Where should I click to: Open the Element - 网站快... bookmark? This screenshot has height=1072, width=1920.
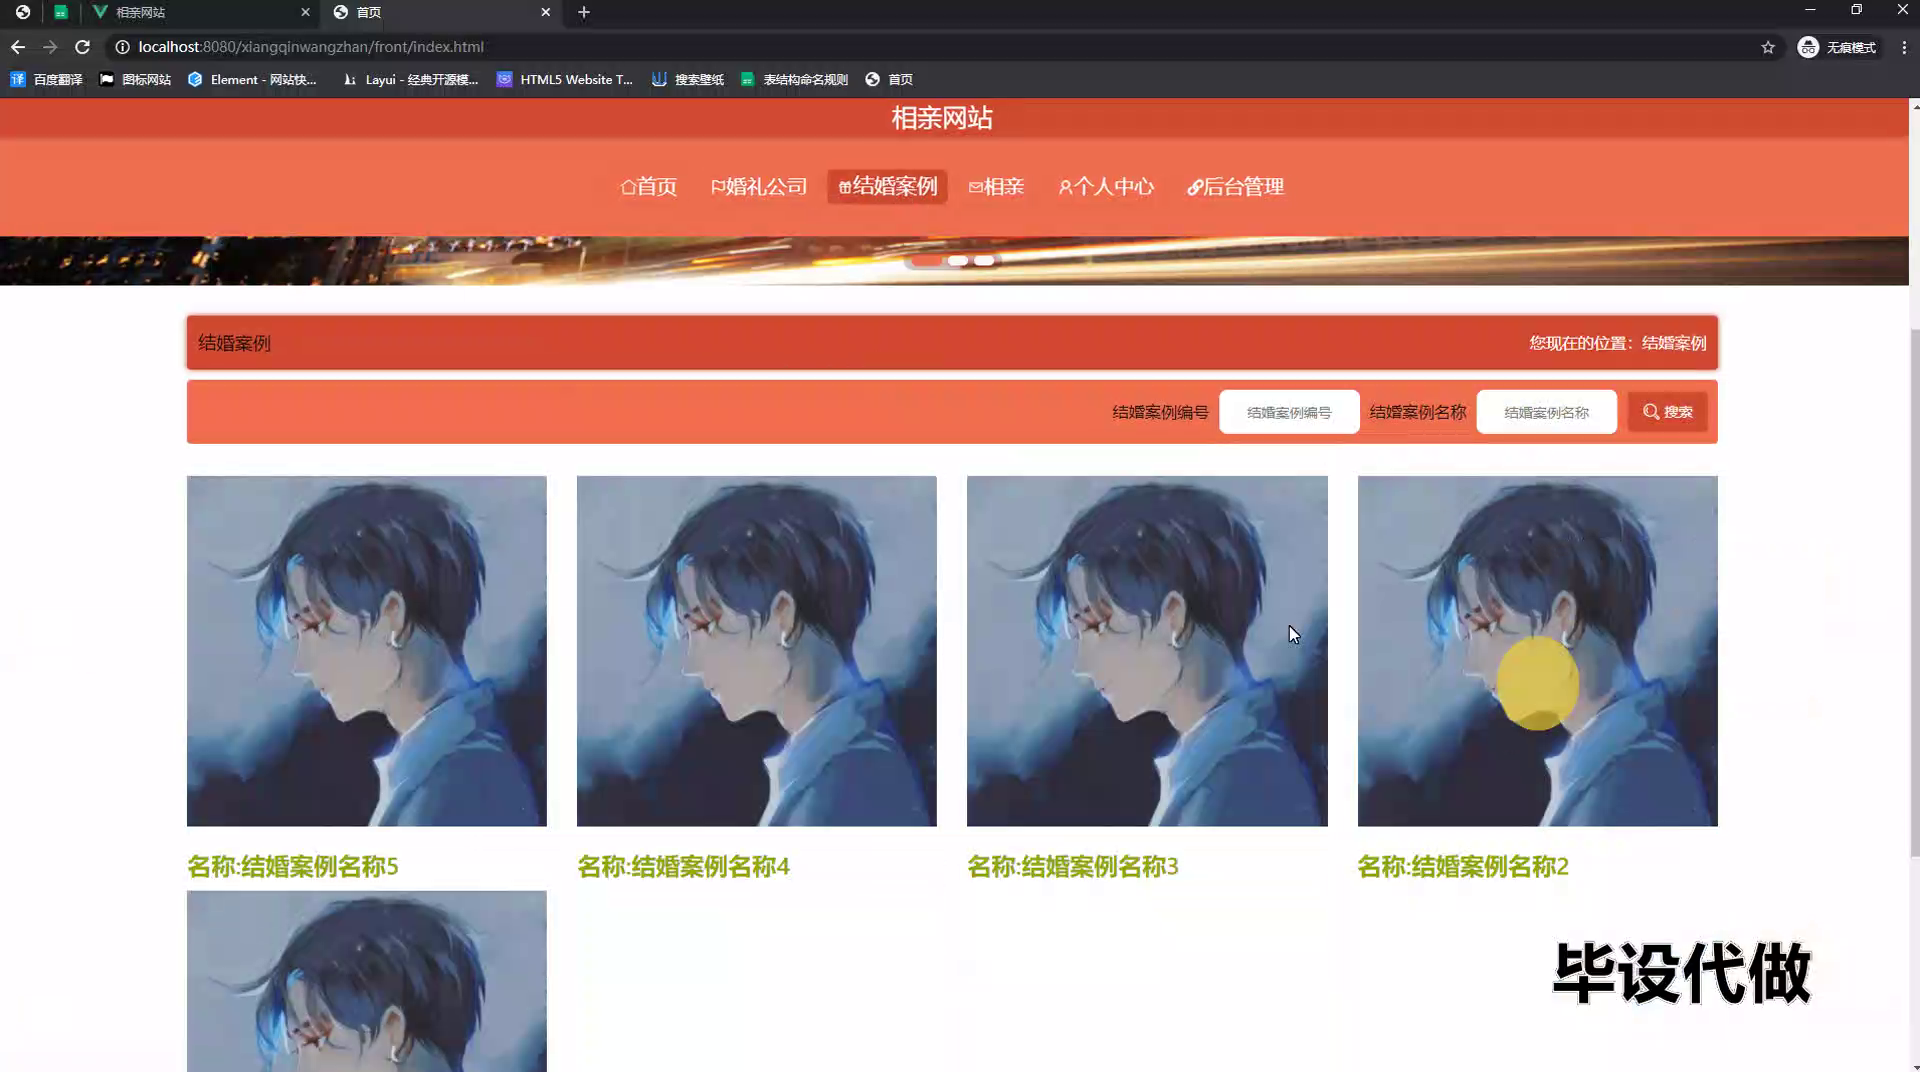pyautogui.click(x=252, y=79)
